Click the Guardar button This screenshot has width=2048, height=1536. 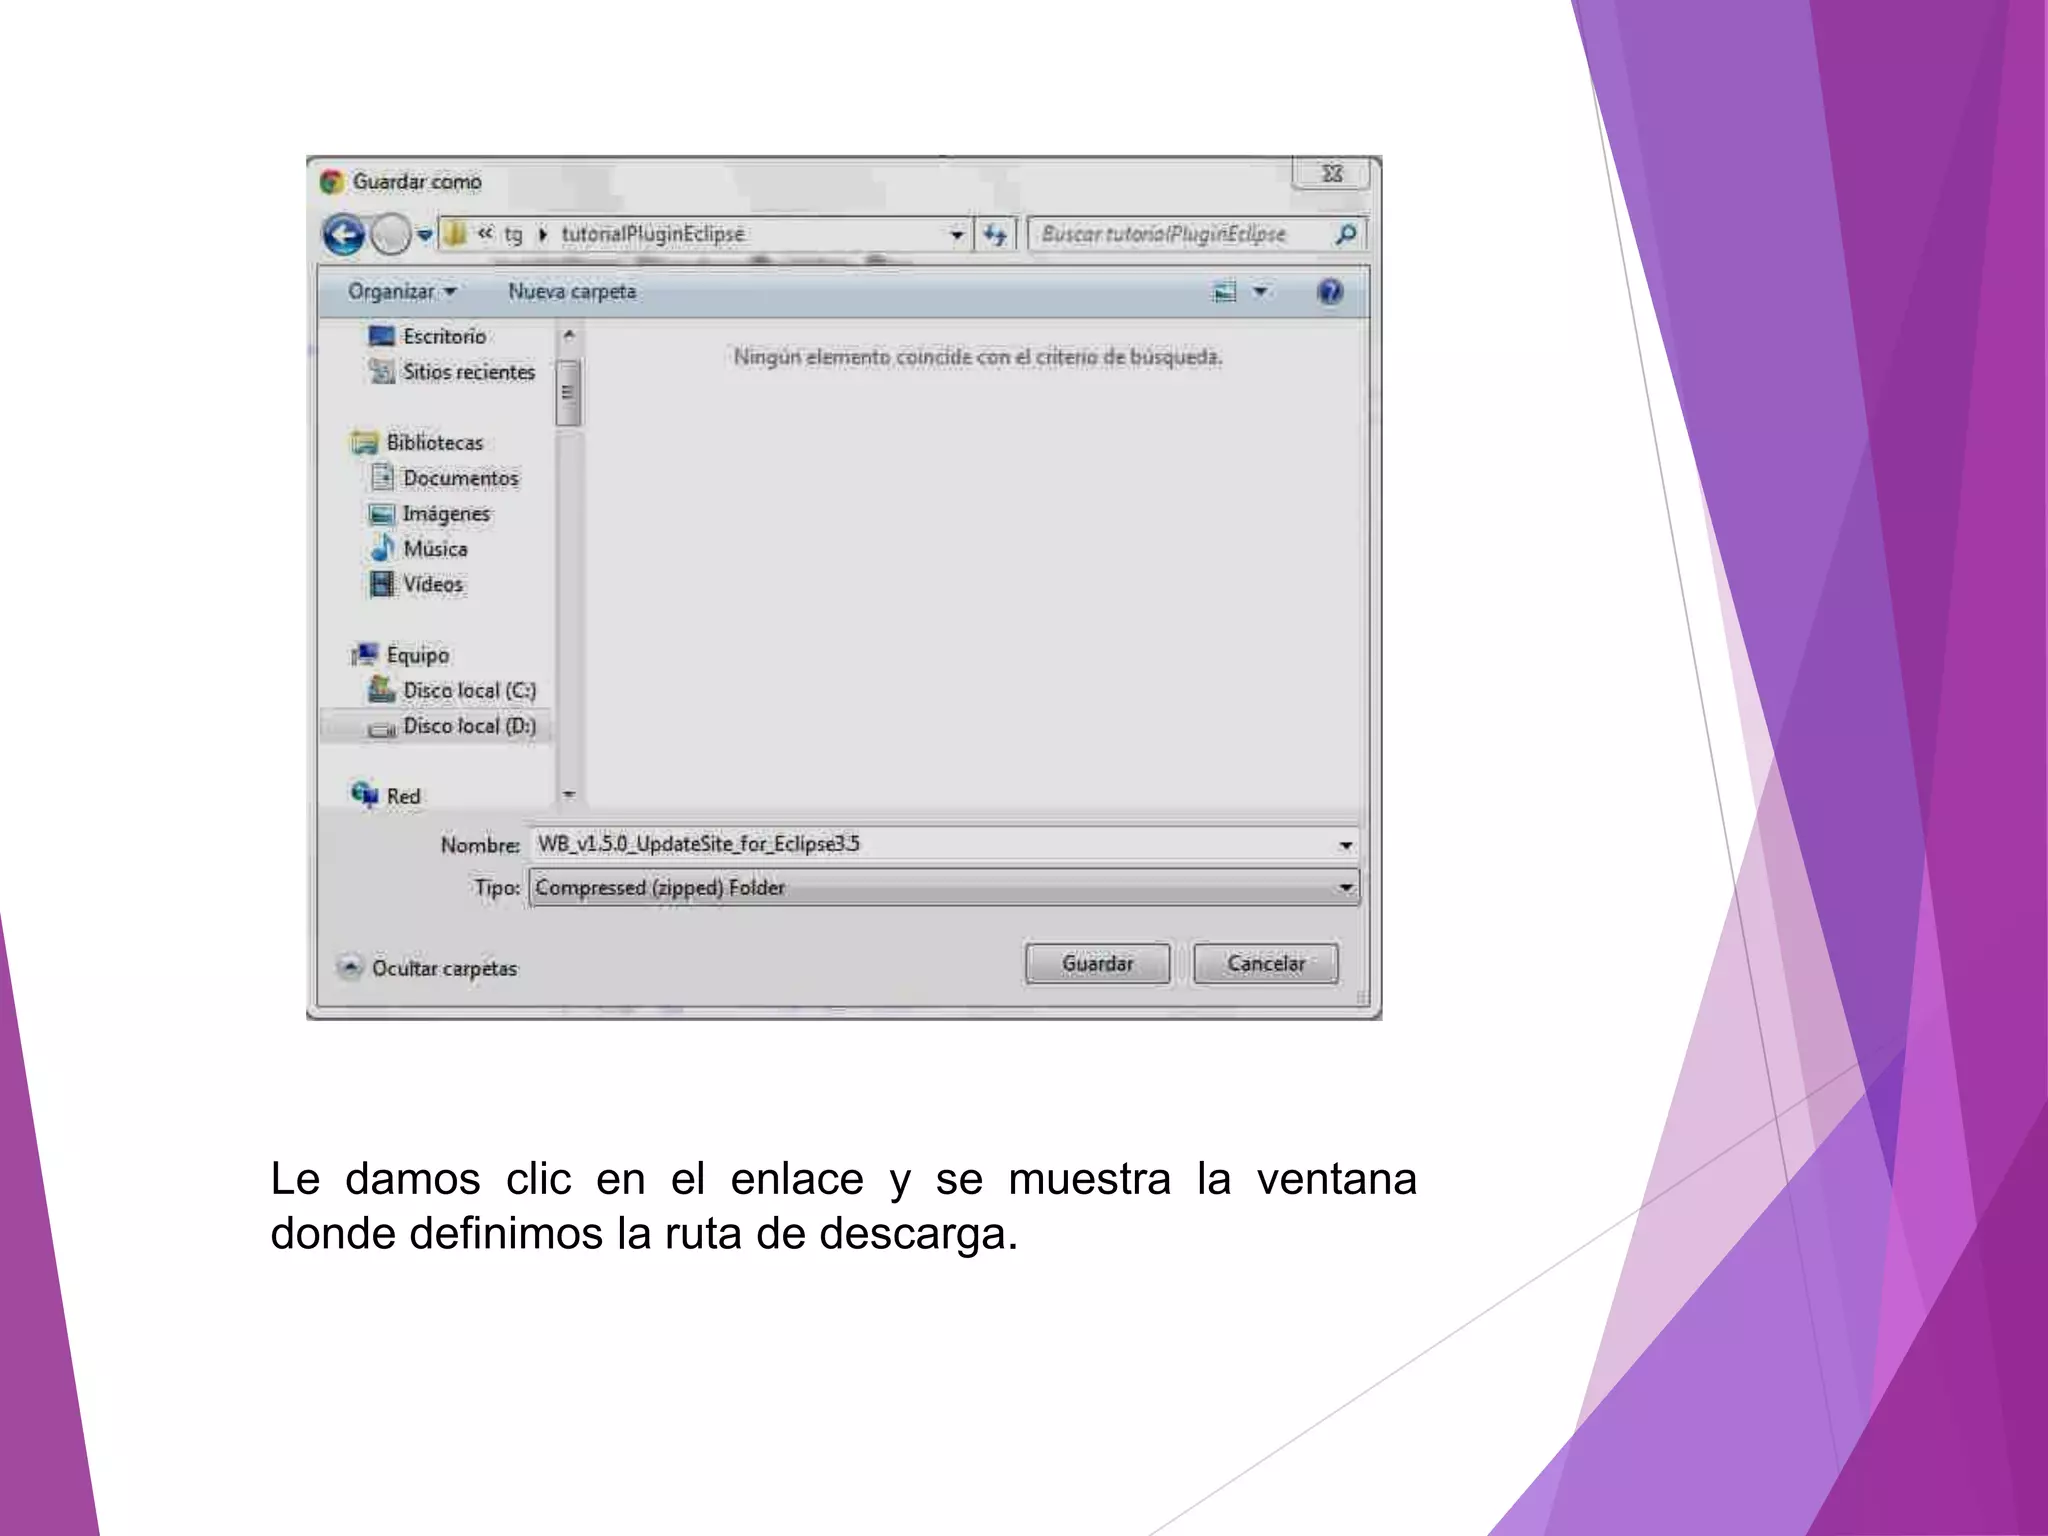1097,964
